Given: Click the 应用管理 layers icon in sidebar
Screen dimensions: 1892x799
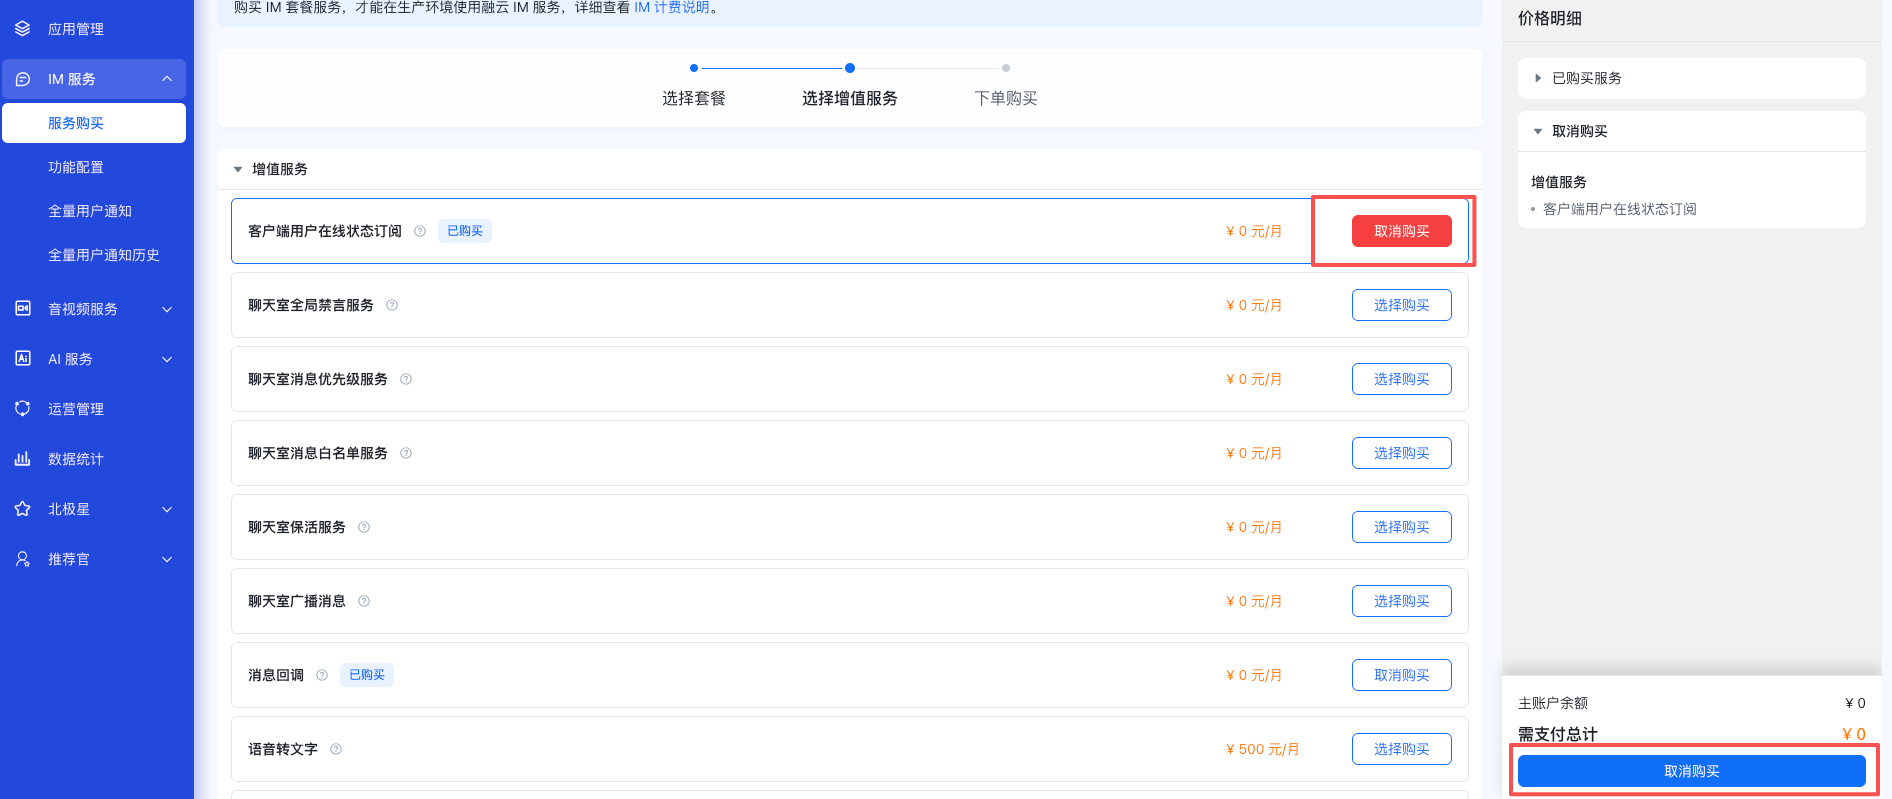Looking at the screenshot, I should pos(23,29).
